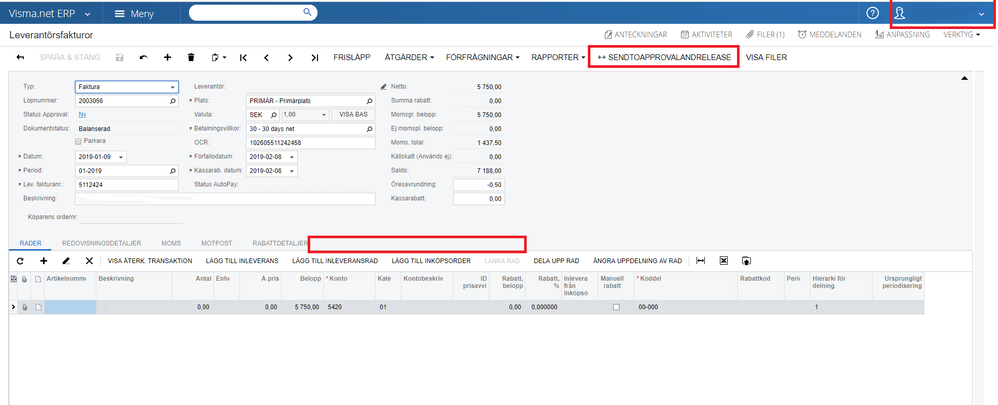
Task: Jump to the last record
Action: click(314, 57)
